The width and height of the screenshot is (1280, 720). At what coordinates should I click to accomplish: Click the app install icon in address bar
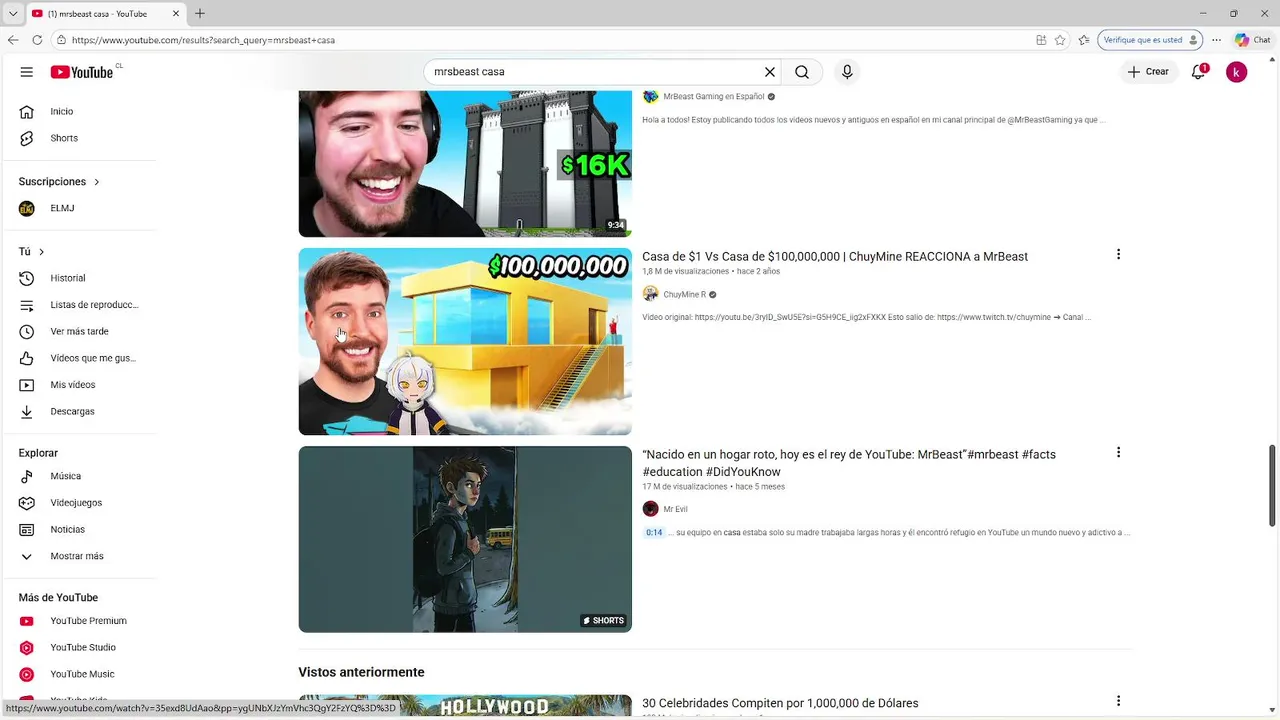point(1041,40)
